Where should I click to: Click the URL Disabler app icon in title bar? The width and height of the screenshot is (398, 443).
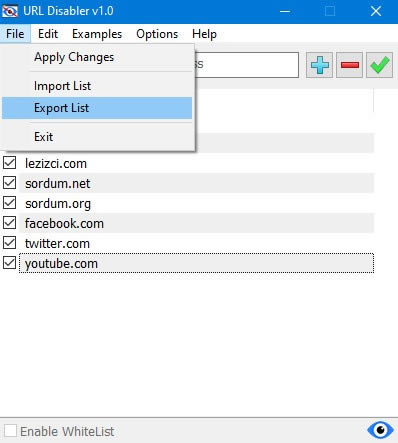tap(10, 11)
